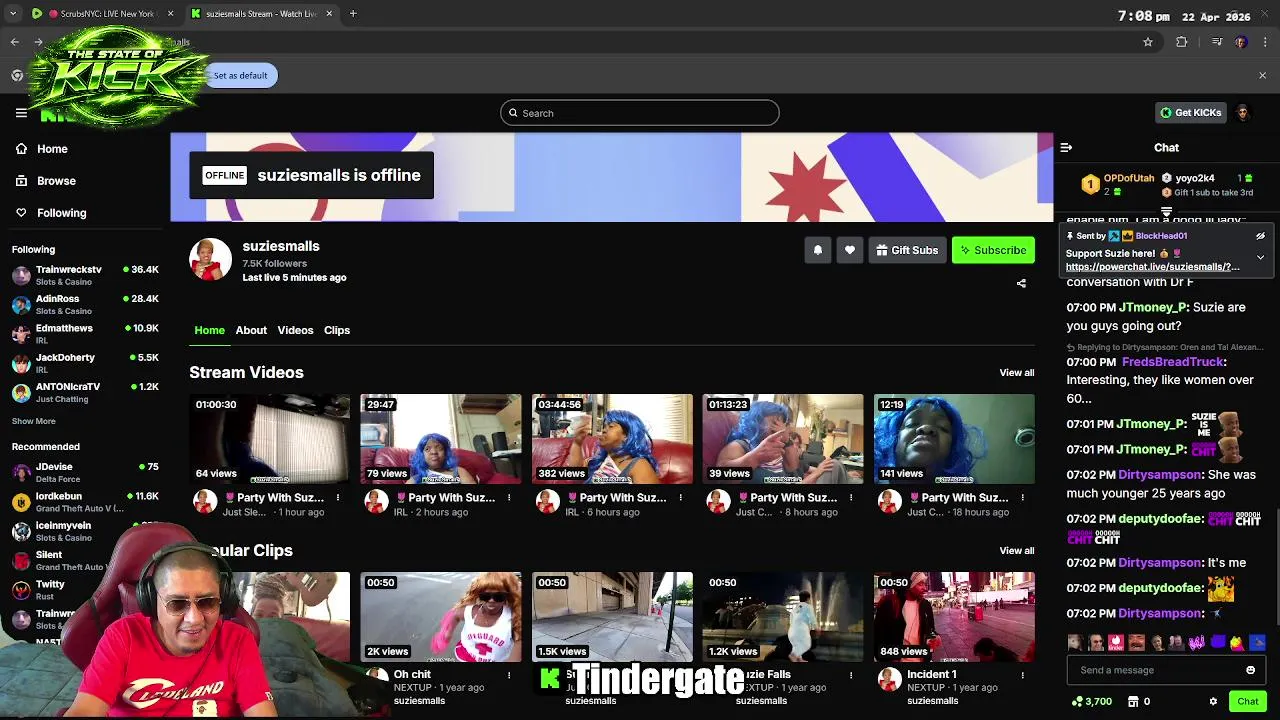Click the 3,700 channel points icon
The width and height of the screenshot is (1280, 720).
click(x=1076, y=701)
